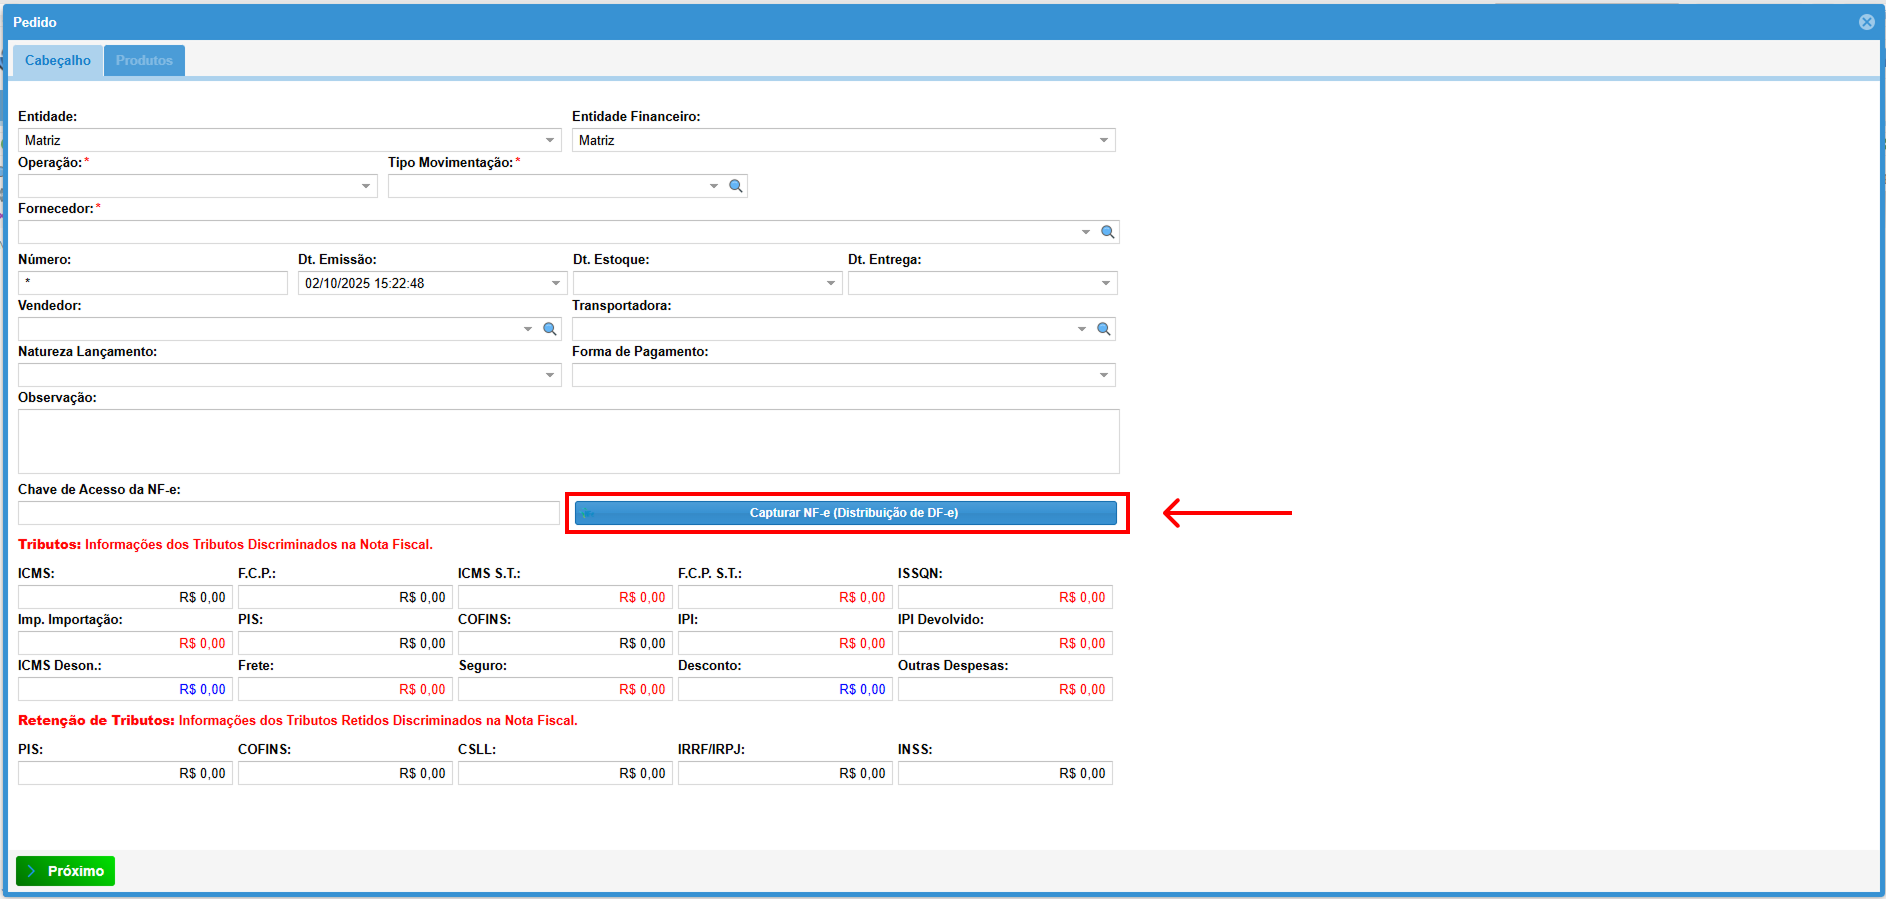Click the Chave de Acesso da NF-e field
The width and height of the screenshot is (1886, 899).
288,513
